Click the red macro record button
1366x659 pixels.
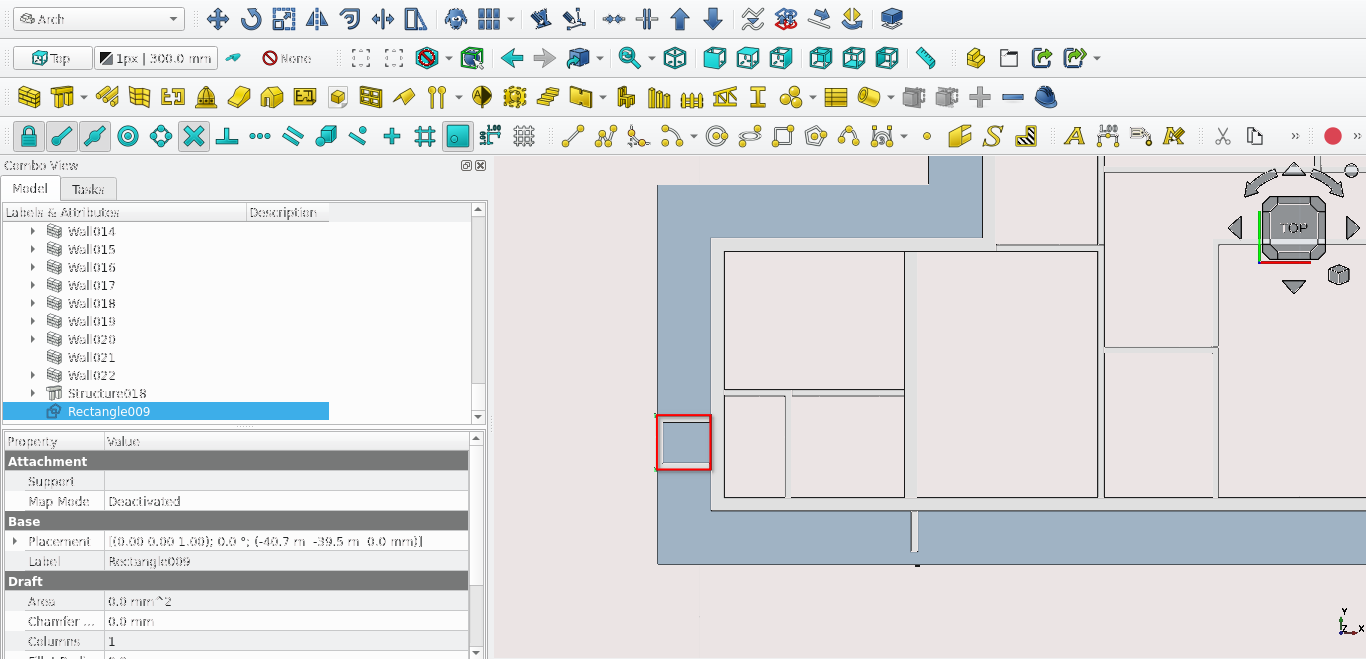[1332, 136]
